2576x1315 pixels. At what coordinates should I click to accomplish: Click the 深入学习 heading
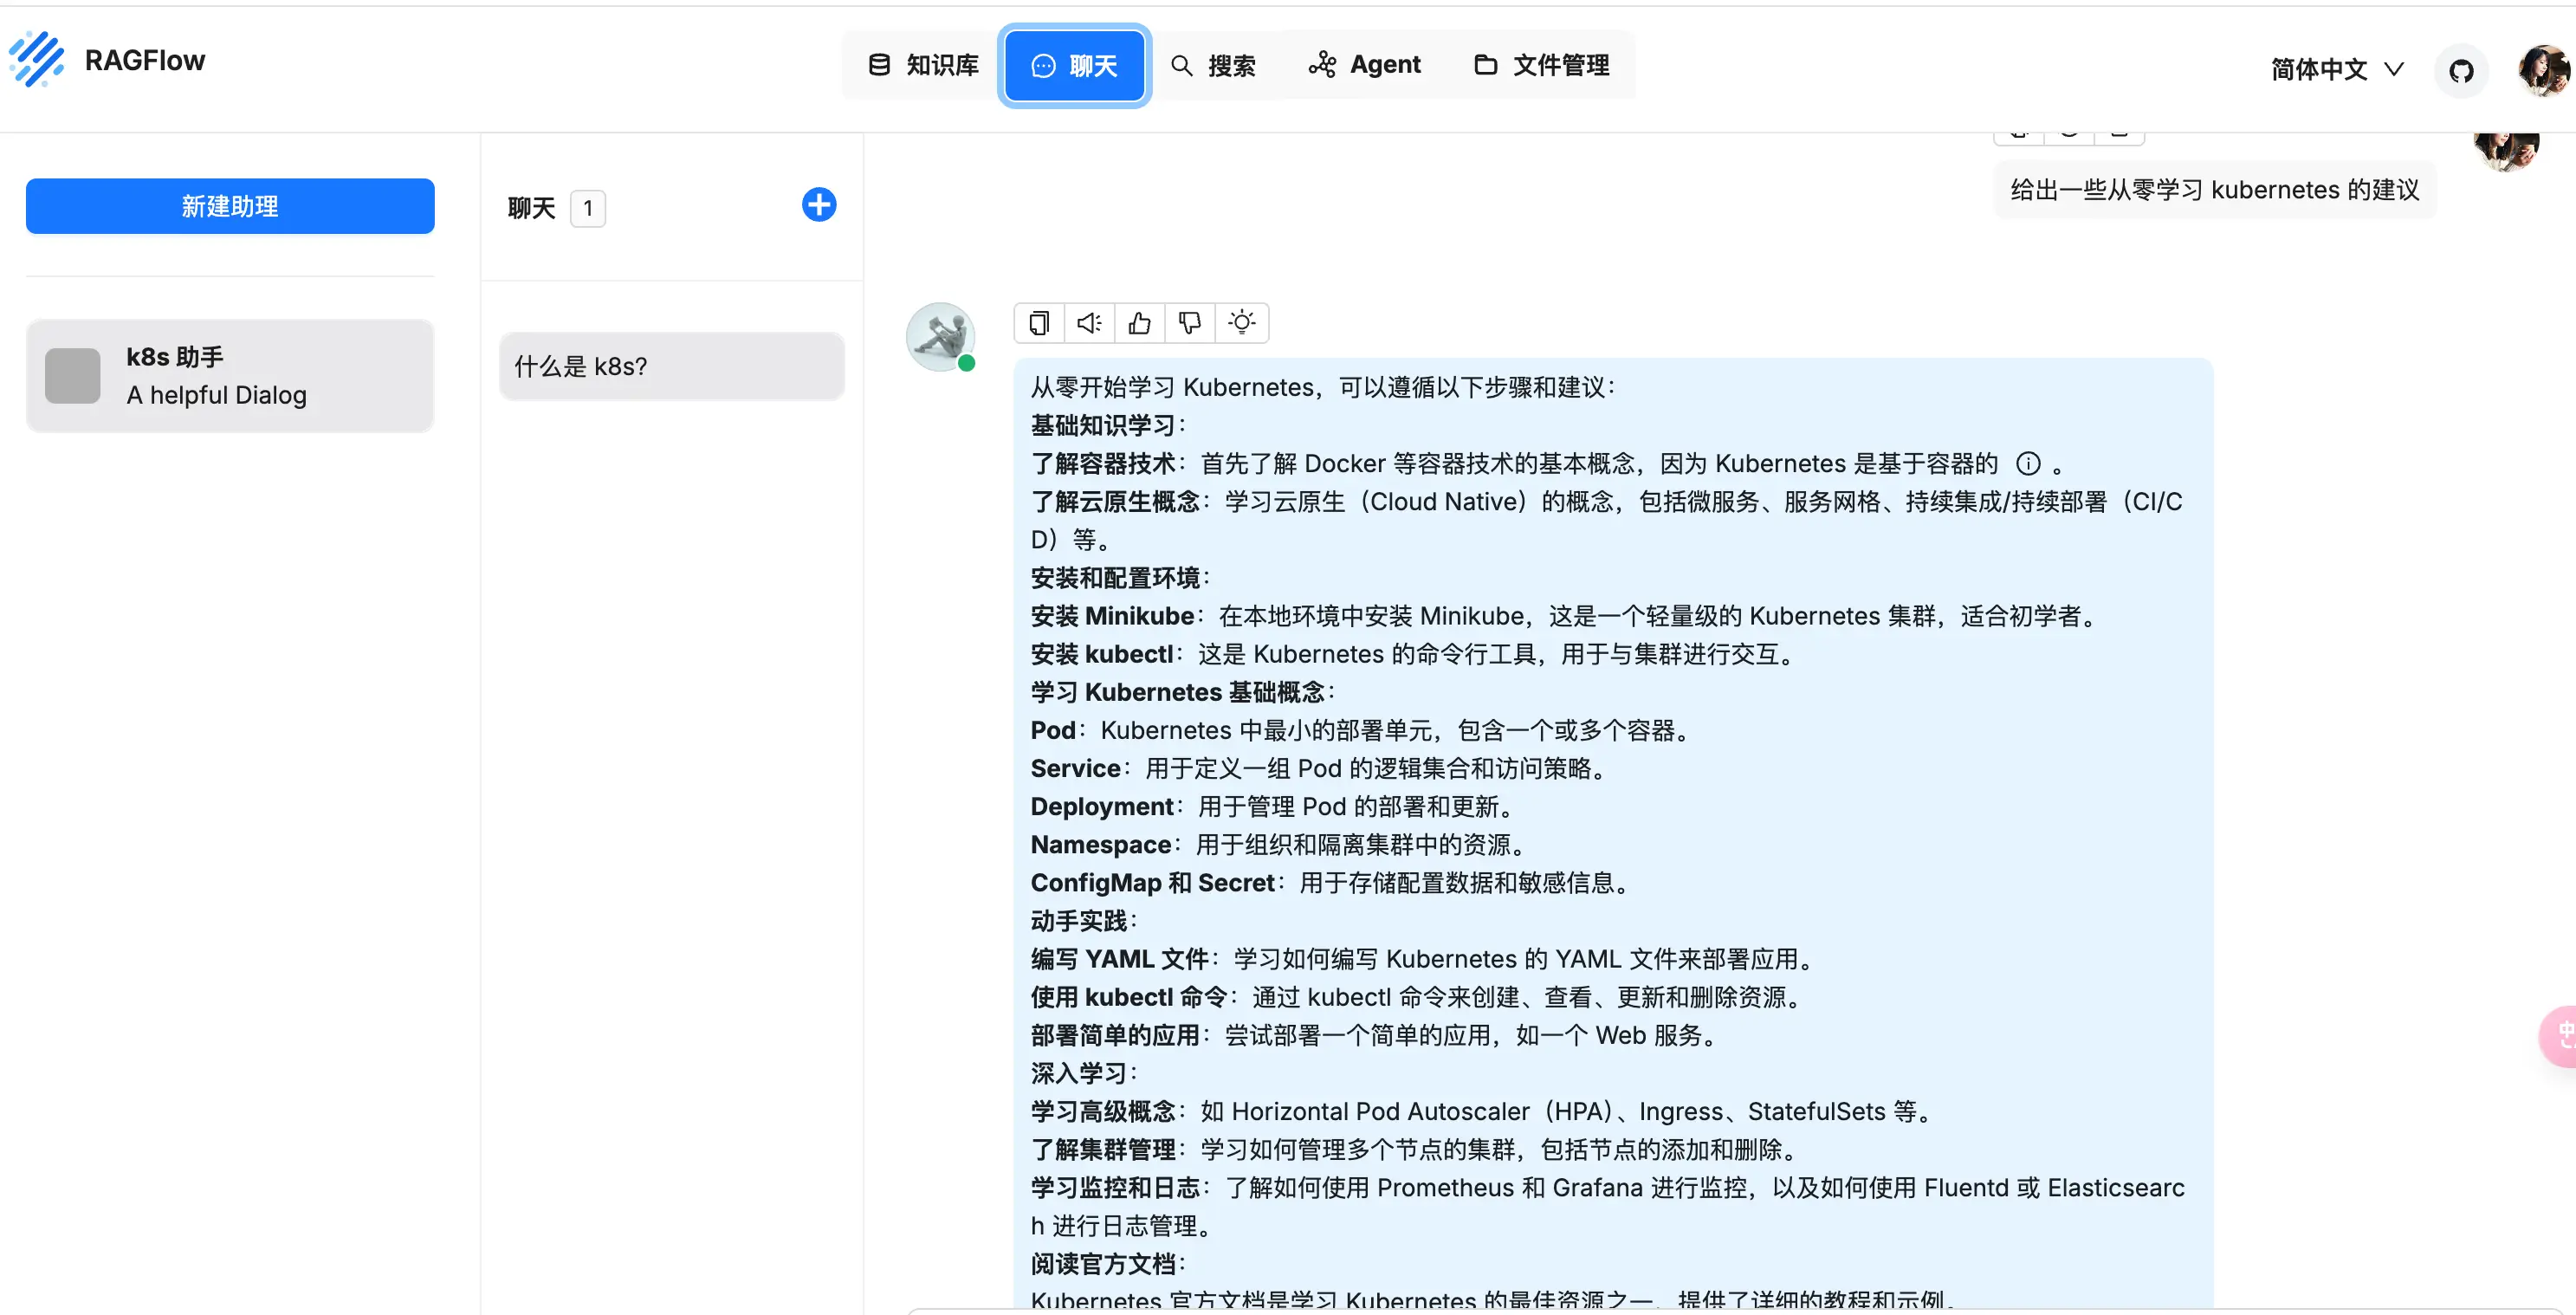coord(1084,1073)
